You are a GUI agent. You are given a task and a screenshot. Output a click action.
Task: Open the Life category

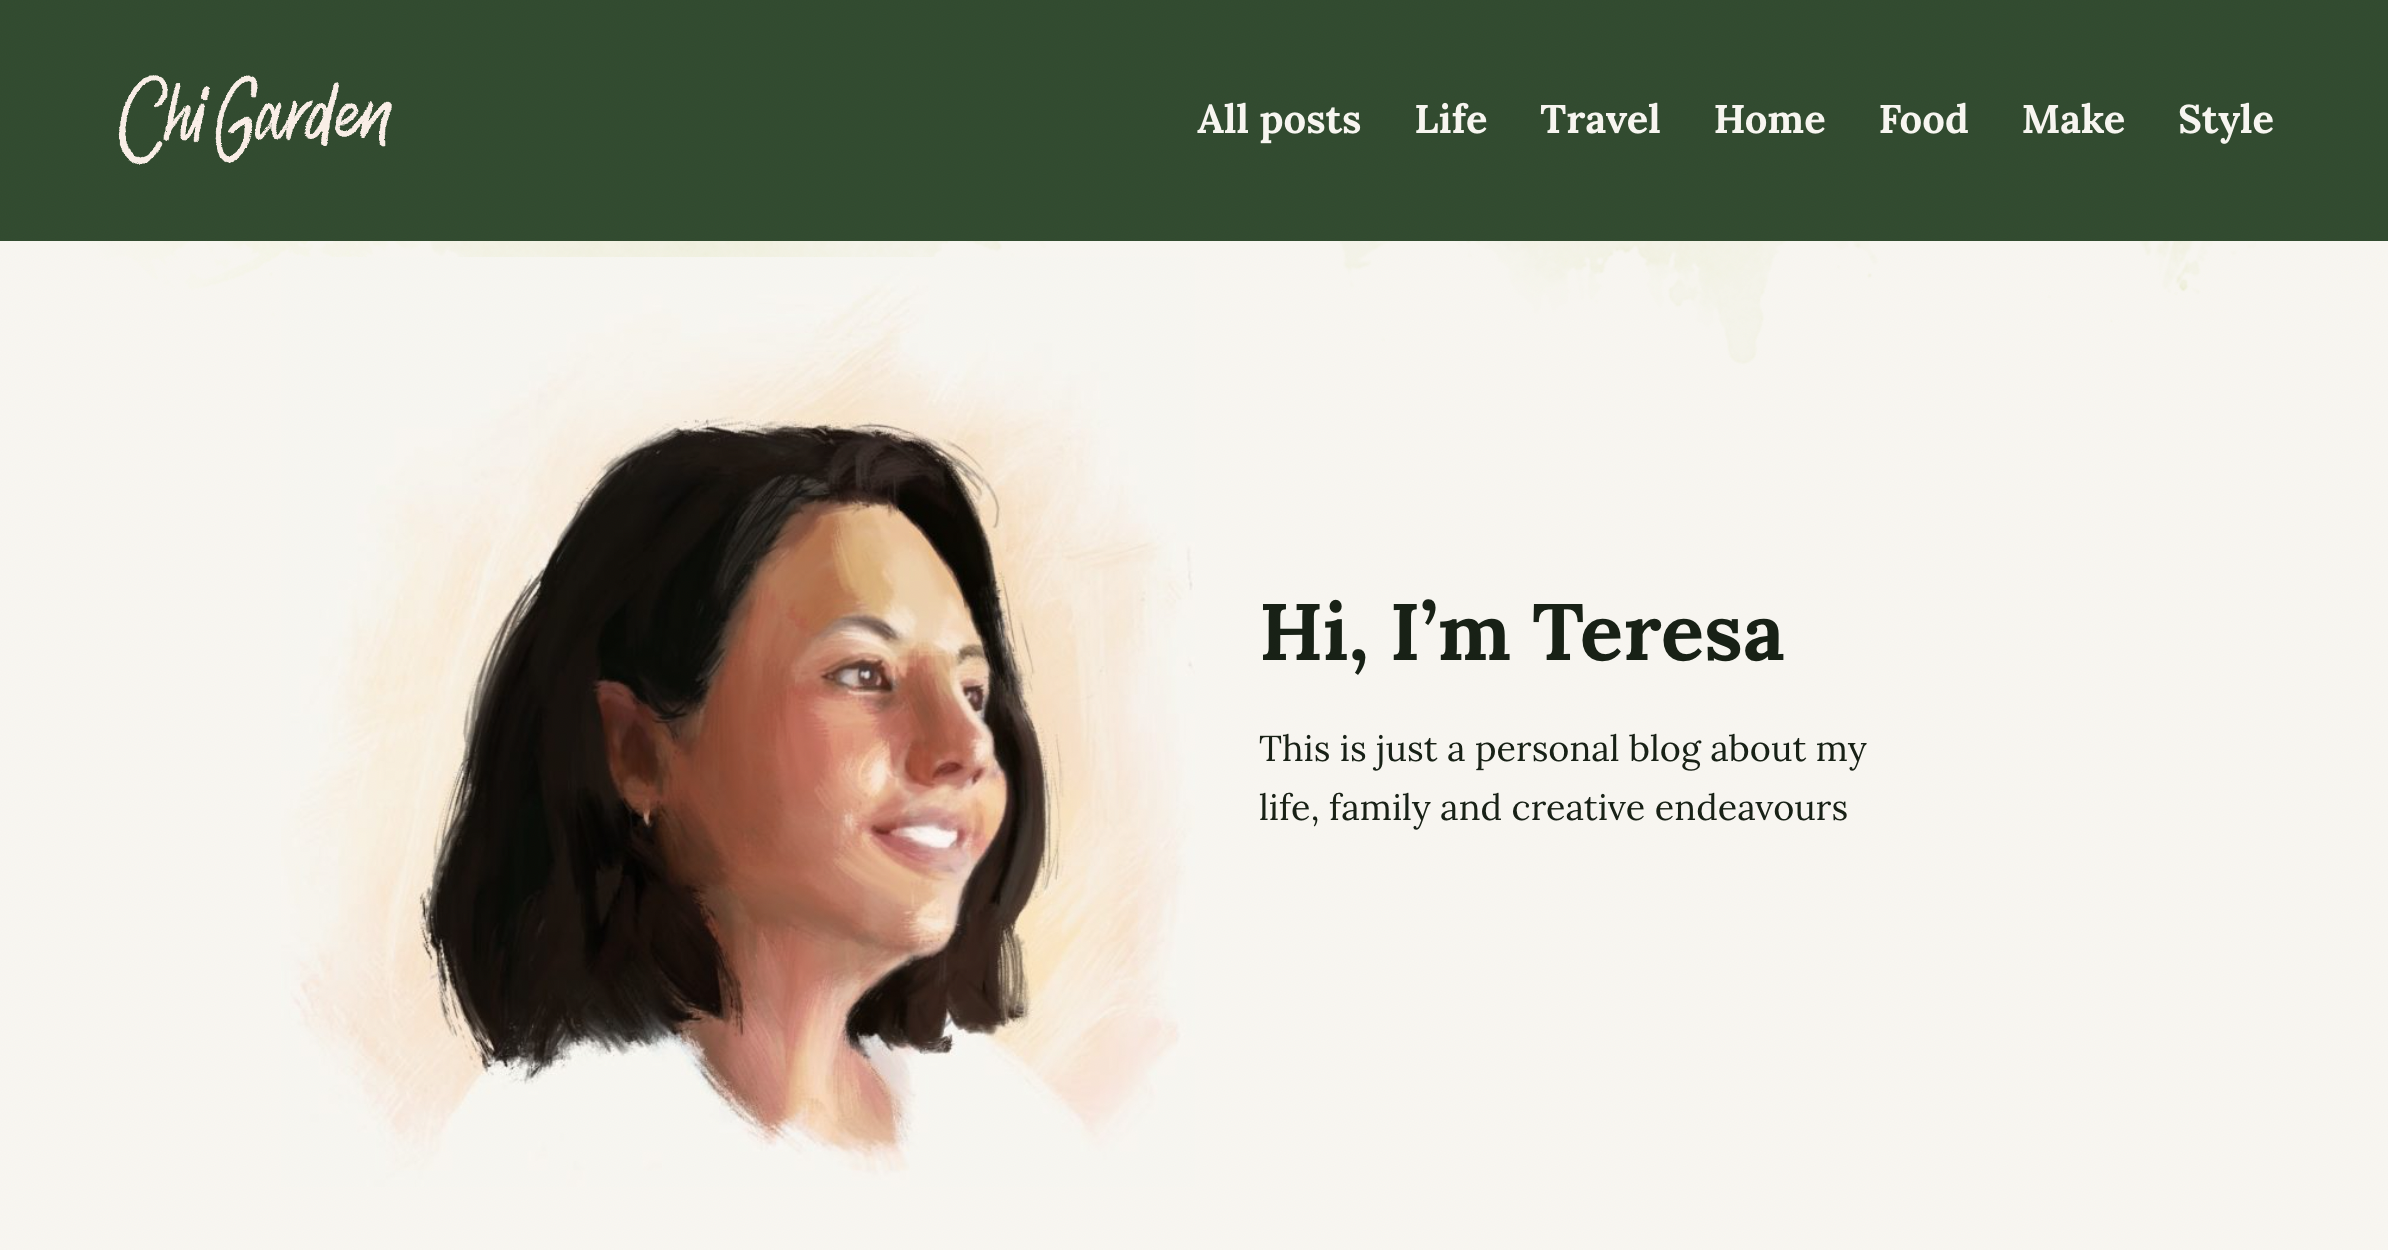(x=1447, y=119)
